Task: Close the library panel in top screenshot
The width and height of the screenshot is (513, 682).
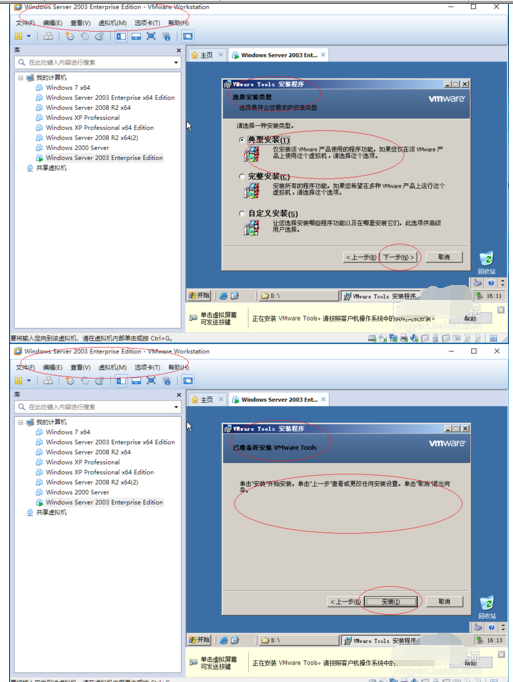Action: tap(178, 50)
